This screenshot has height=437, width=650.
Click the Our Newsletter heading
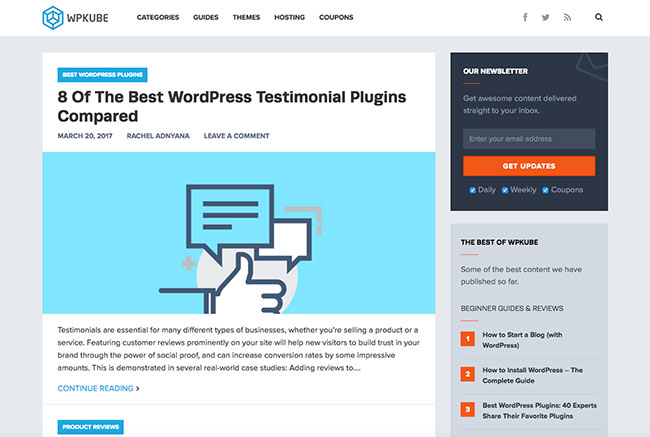(495, 71)
